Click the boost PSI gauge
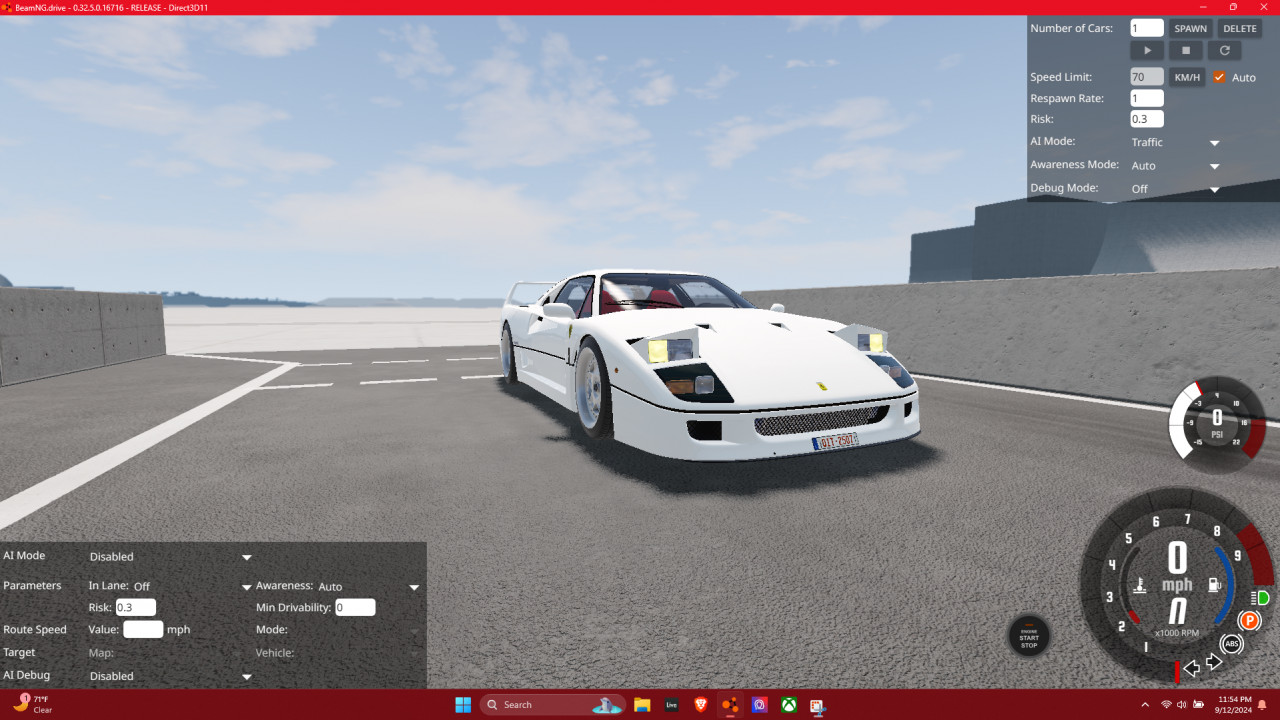 pyautogui.click(x=1217, y=424)
